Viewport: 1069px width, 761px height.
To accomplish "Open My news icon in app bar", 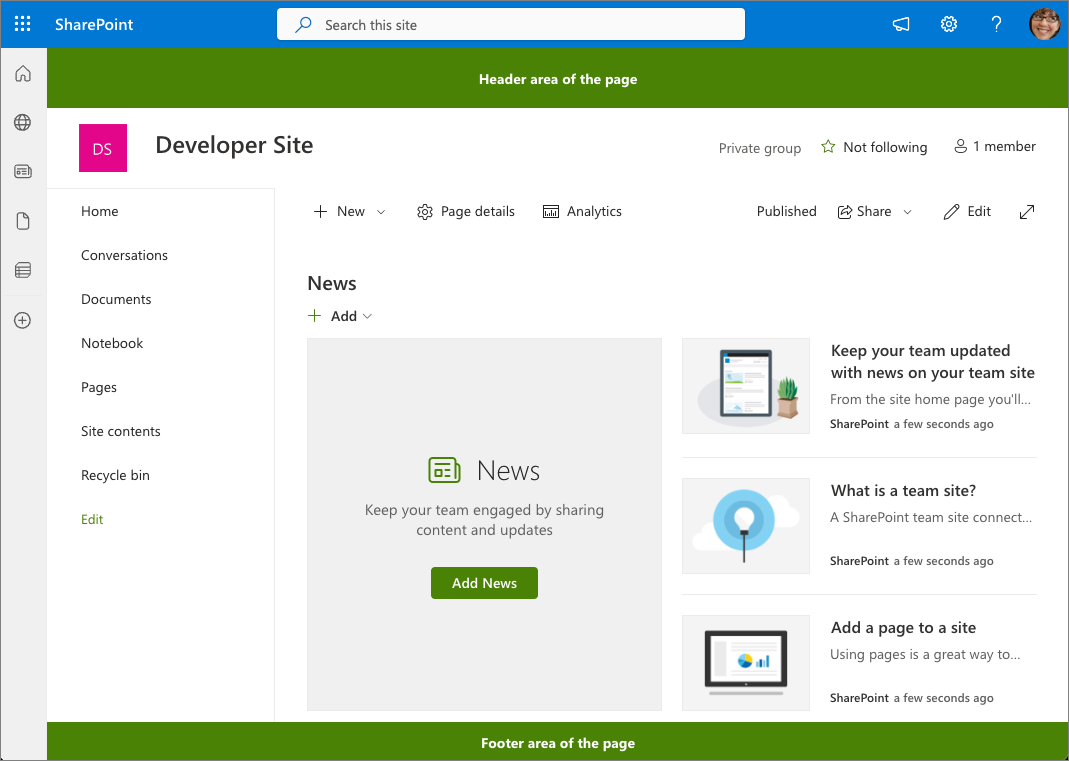I will [x=22, y=172].
